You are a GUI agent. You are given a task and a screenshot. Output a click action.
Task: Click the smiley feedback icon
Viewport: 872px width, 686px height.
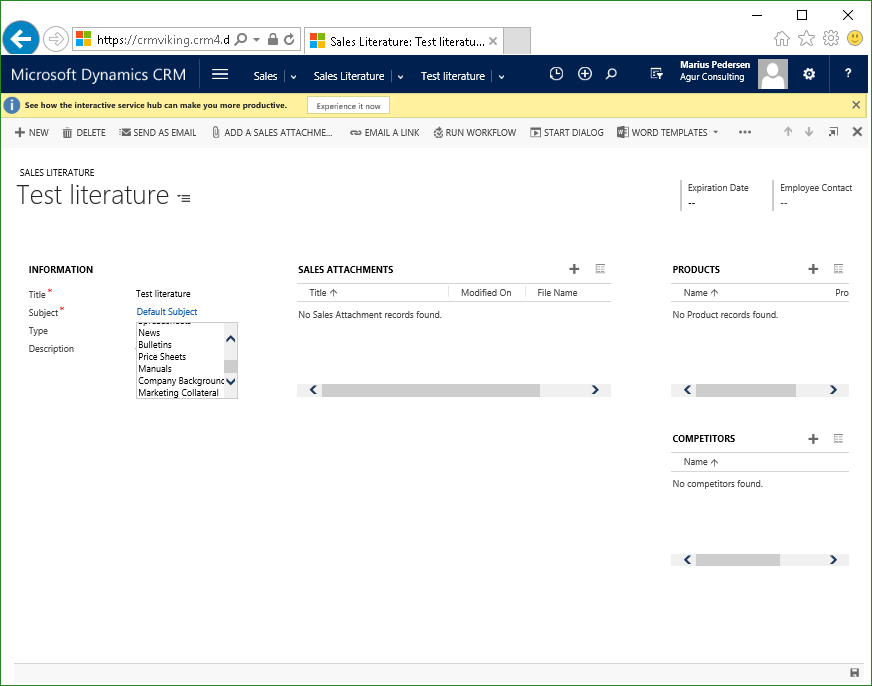pos(855,38)
